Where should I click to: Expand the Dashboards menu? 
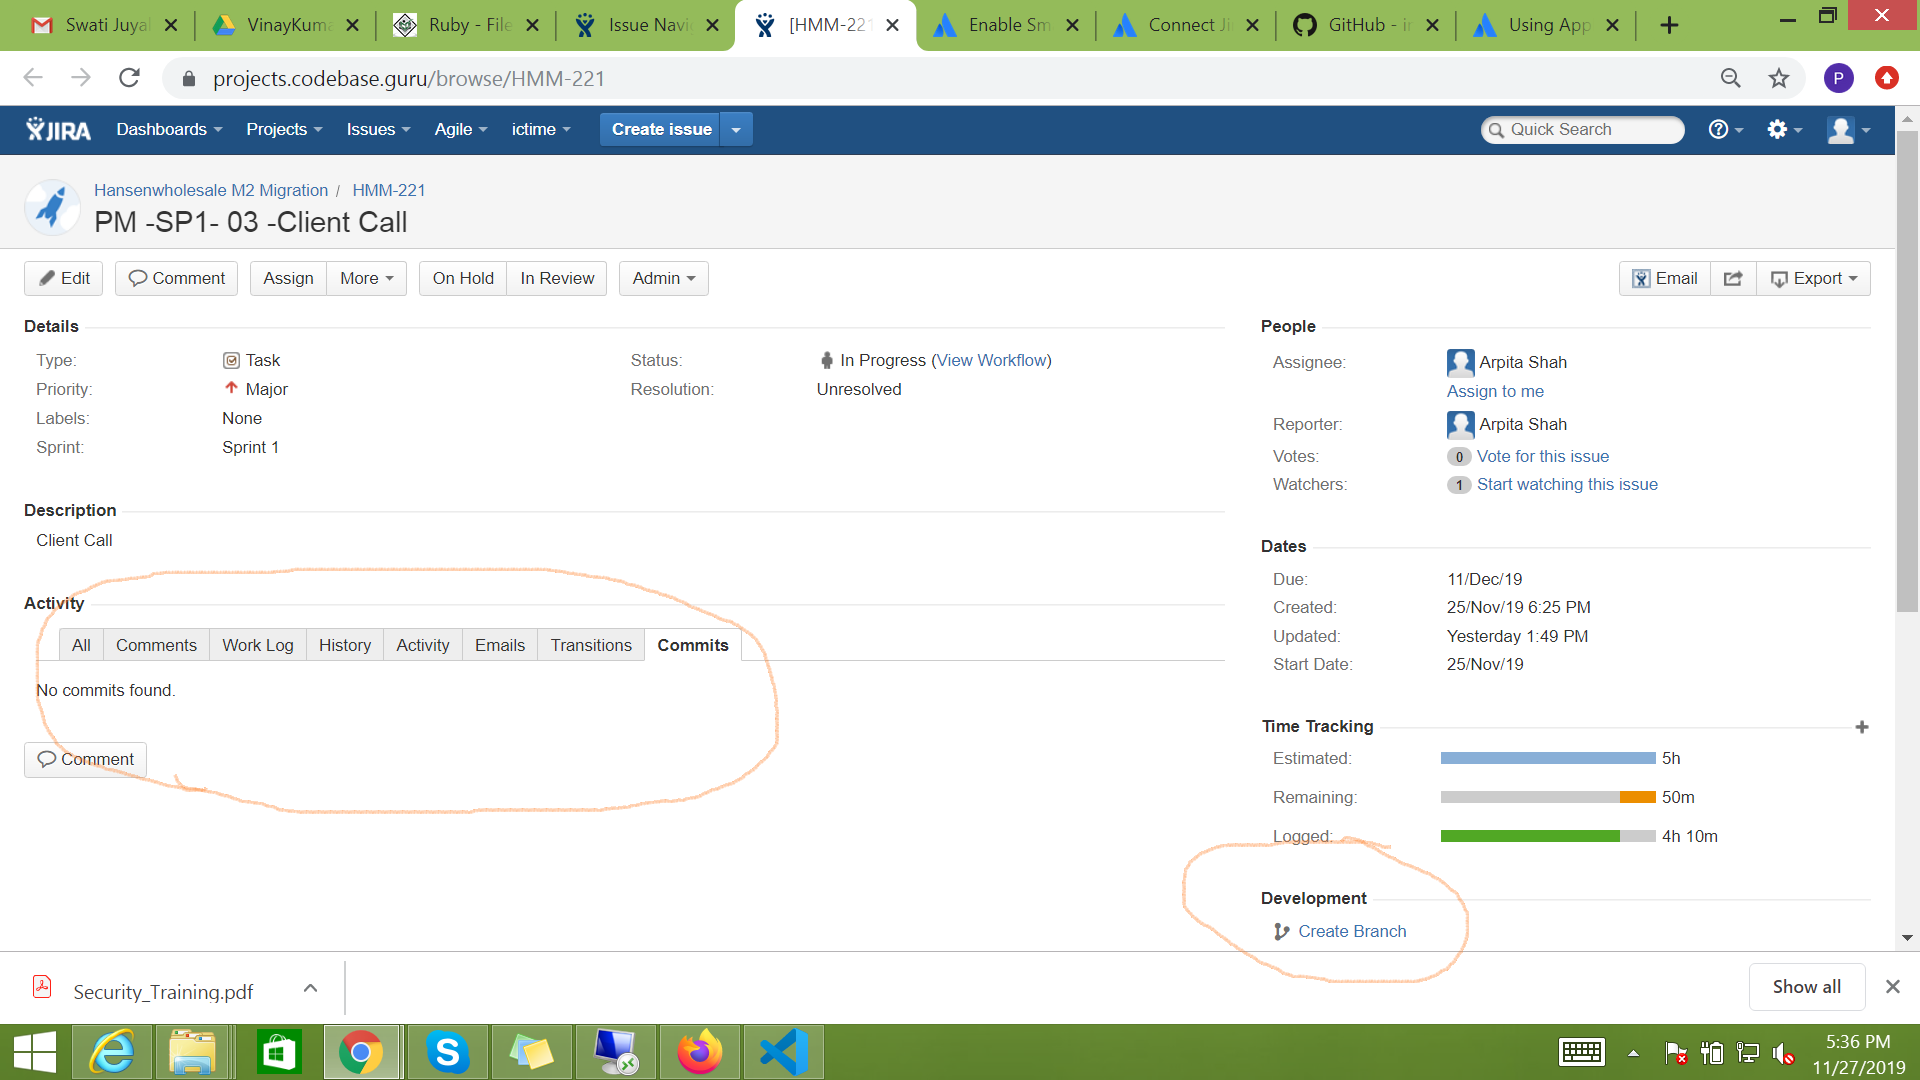click(x=169, y=130)
